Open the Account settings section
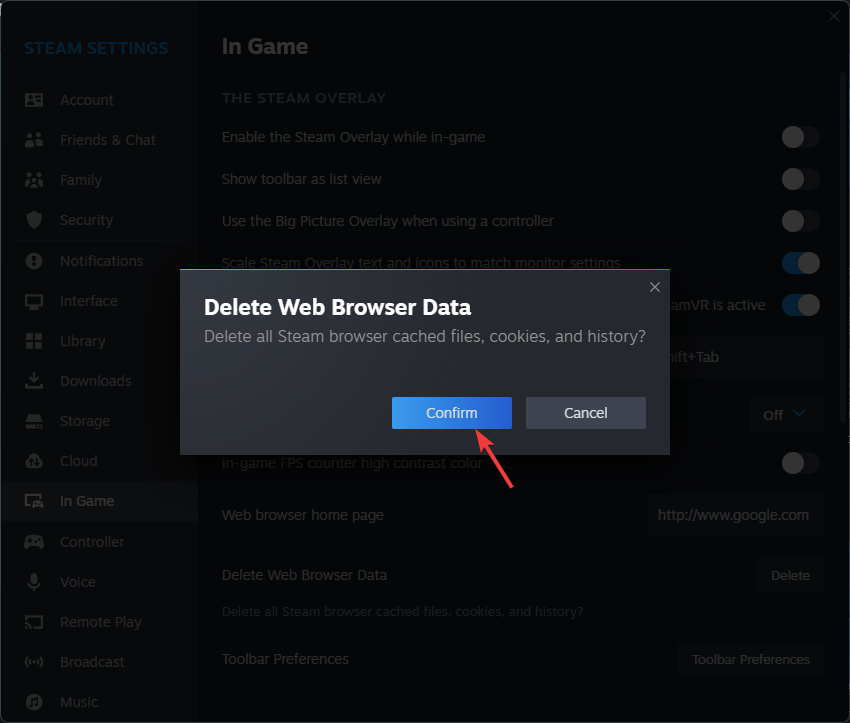The width and height of the screenshot is (850, 723). pyautogui.click(x=100, y=100)
